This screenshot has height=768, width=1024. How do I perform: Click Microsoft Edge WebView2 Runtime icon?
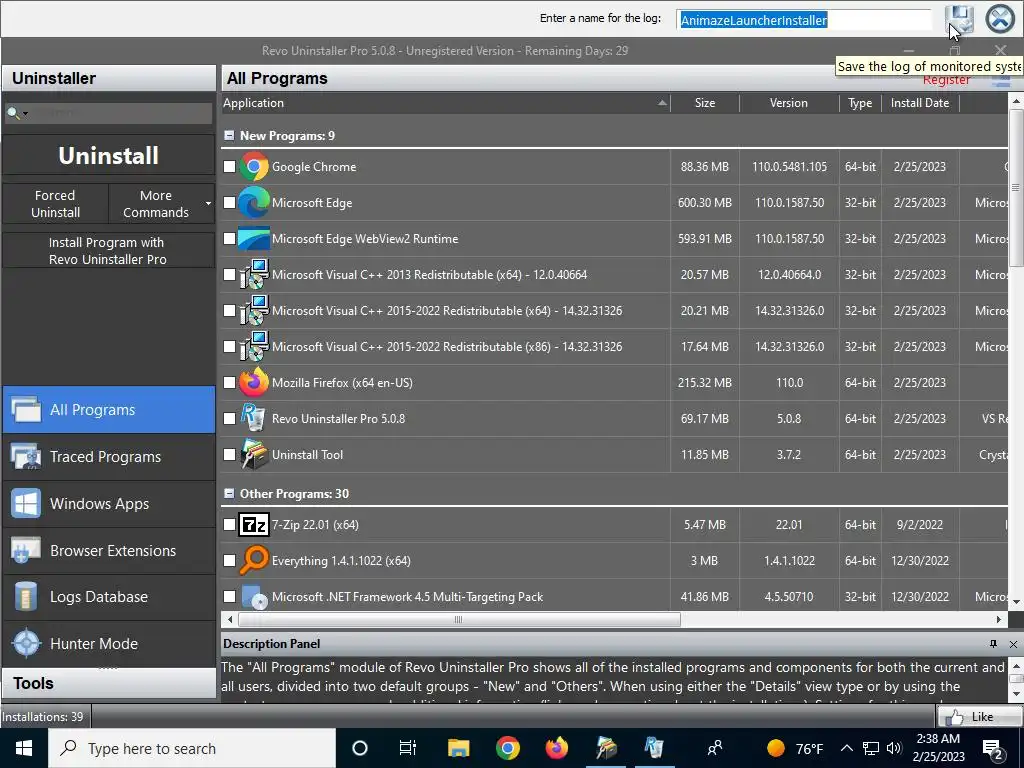click(253, 238)
